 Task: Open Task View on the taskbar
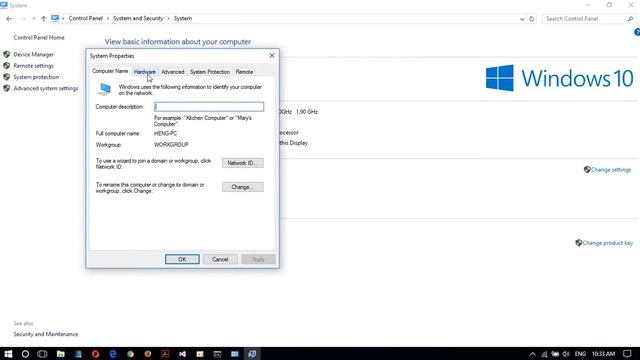tap(42, 354)
